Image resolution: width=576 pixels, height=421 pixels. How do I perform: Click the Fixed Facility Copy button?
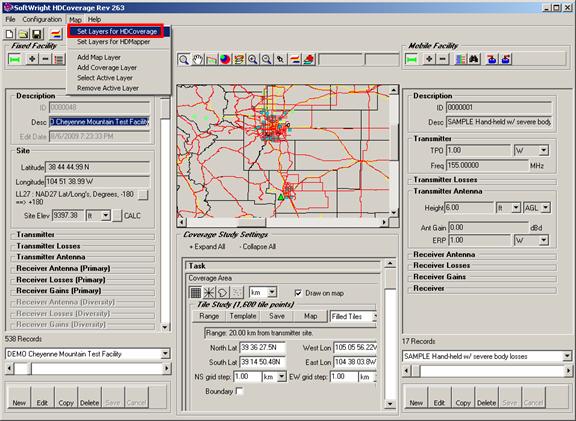(66, 397)
